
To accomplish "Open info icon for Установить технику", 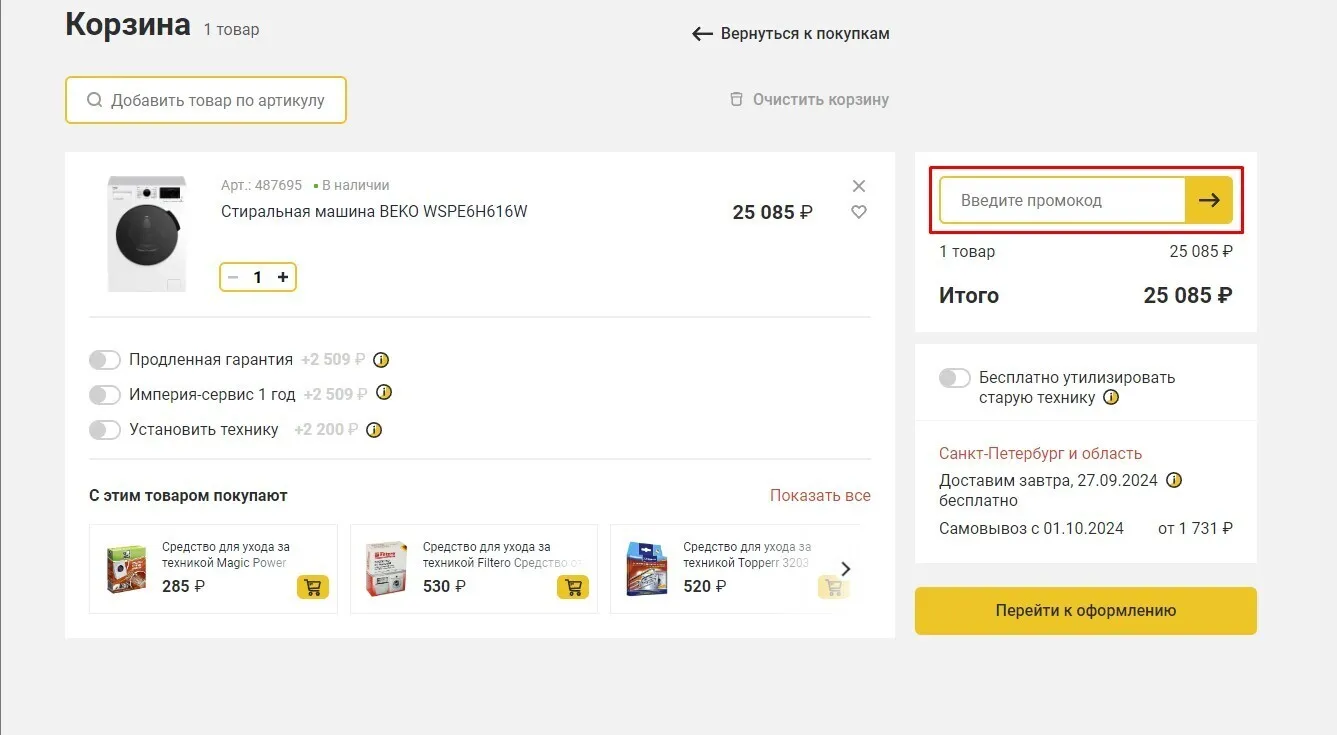I will pyautogui.click(x=374, y=430).
